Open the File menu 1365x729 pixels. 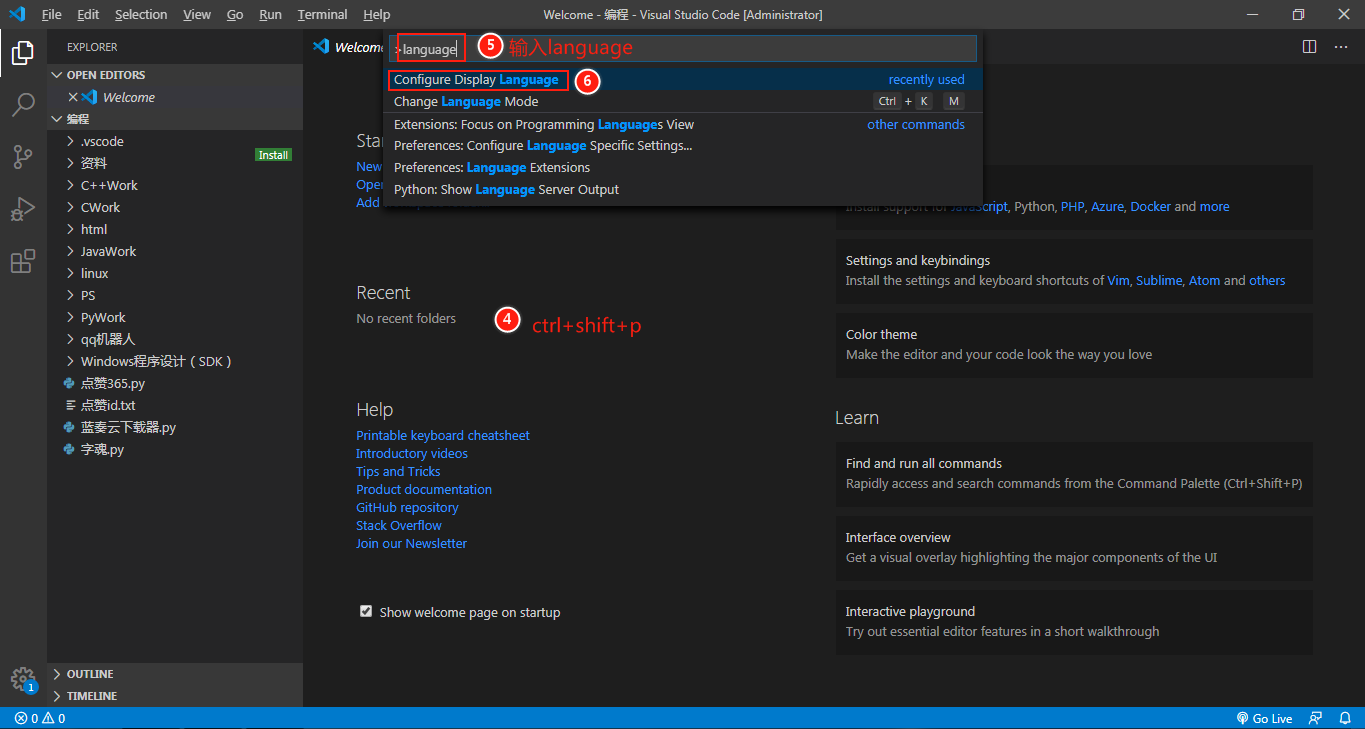pyautogui.click(x=52, y=14)
